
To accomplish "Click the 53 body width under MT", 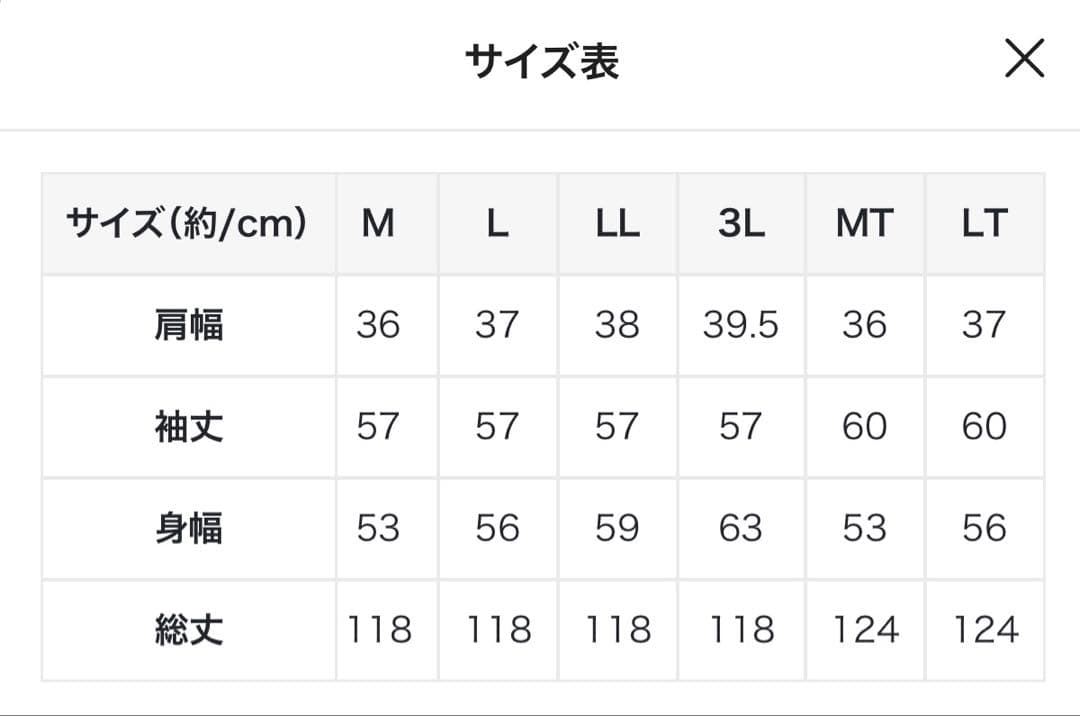I will coord(864,527).
